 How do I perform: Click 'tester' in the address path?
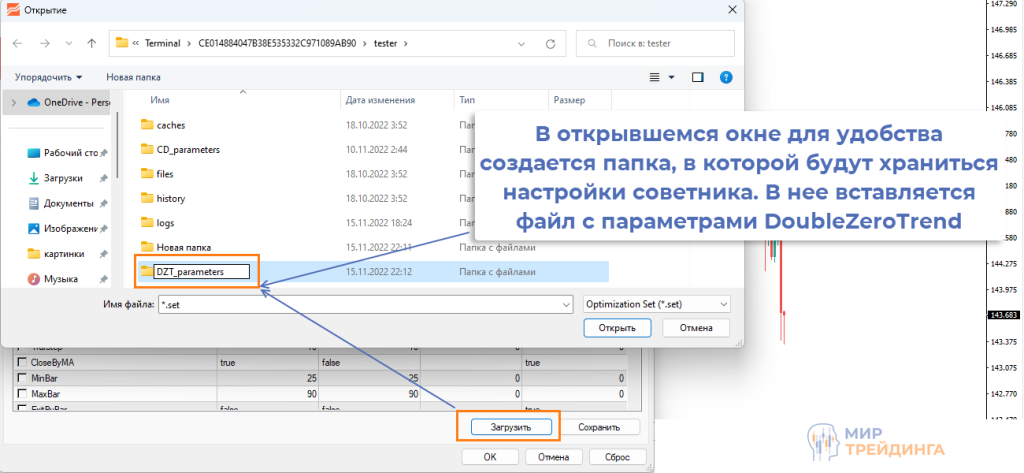pos(385,44)
